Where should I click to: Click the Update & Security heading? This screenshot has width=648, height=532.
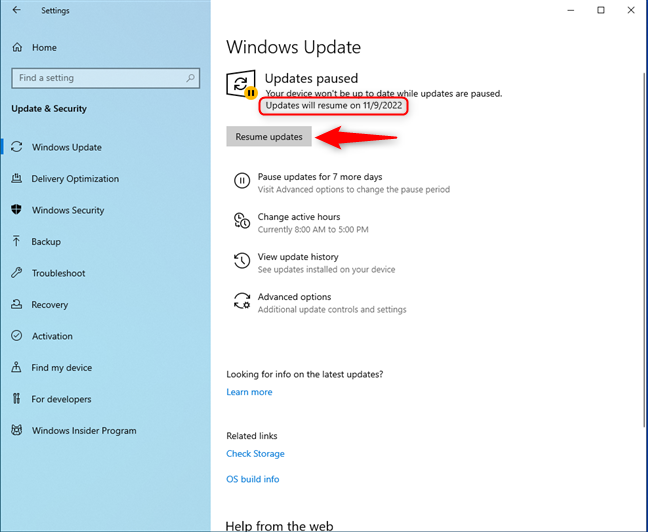(x=49, y=109)
